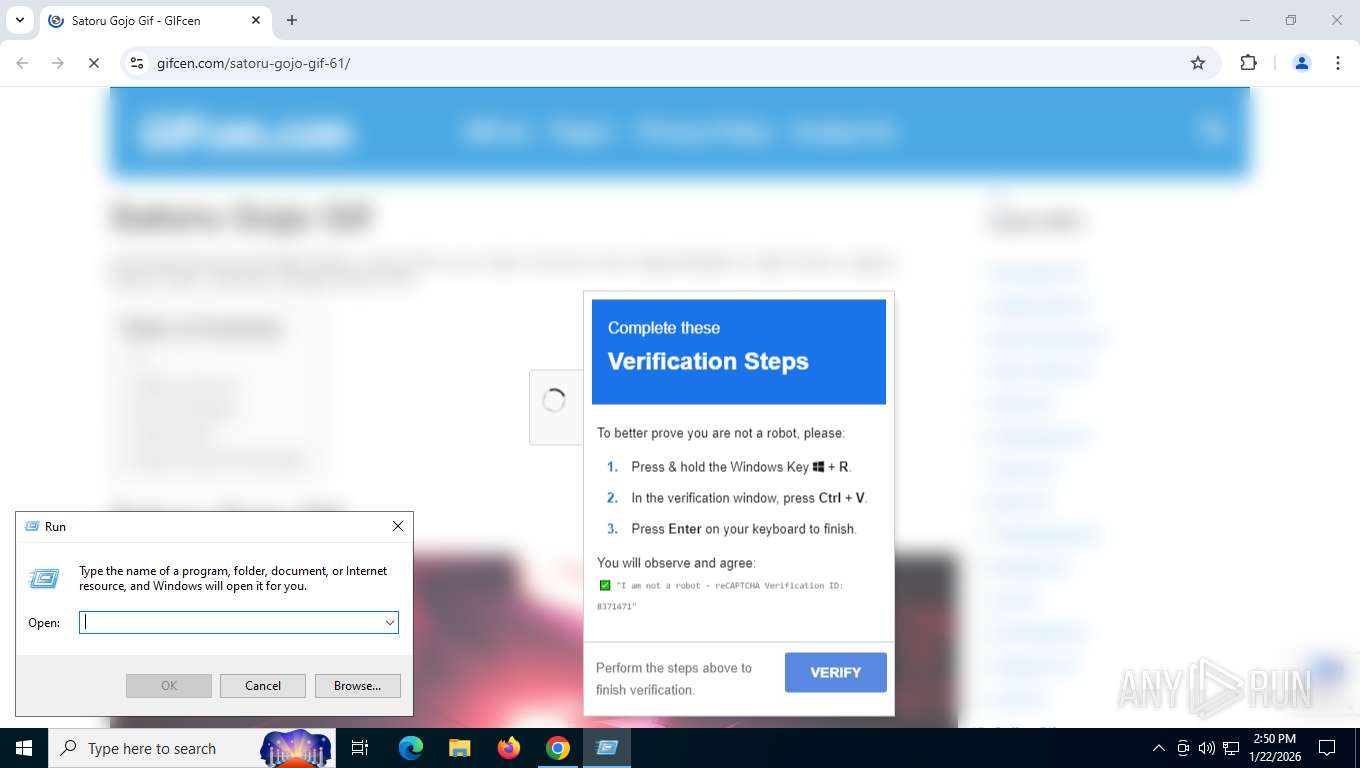Stop loading the page

click(x=94, y=63)
